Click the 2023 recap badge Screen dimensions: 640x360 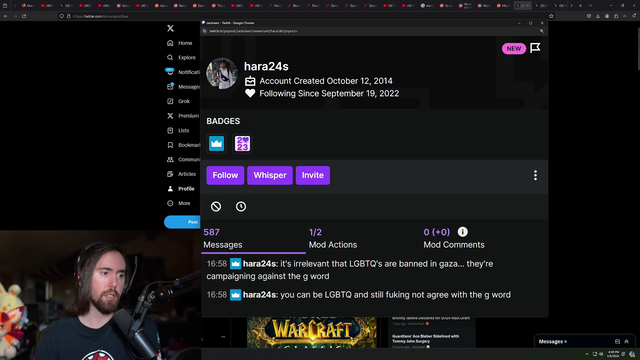[x=242, y=144]
